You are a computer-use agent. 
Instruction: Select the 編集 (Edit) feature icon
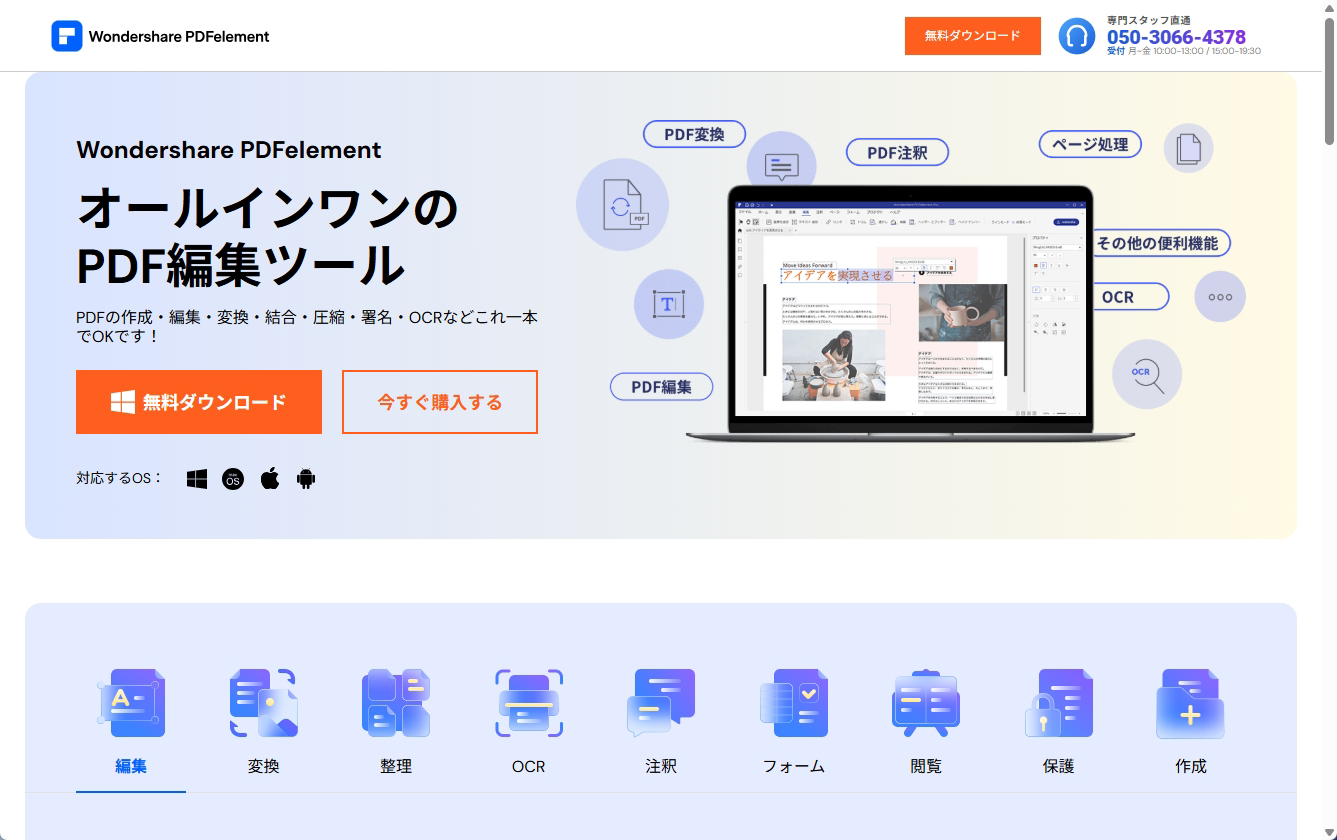point(131,703)
